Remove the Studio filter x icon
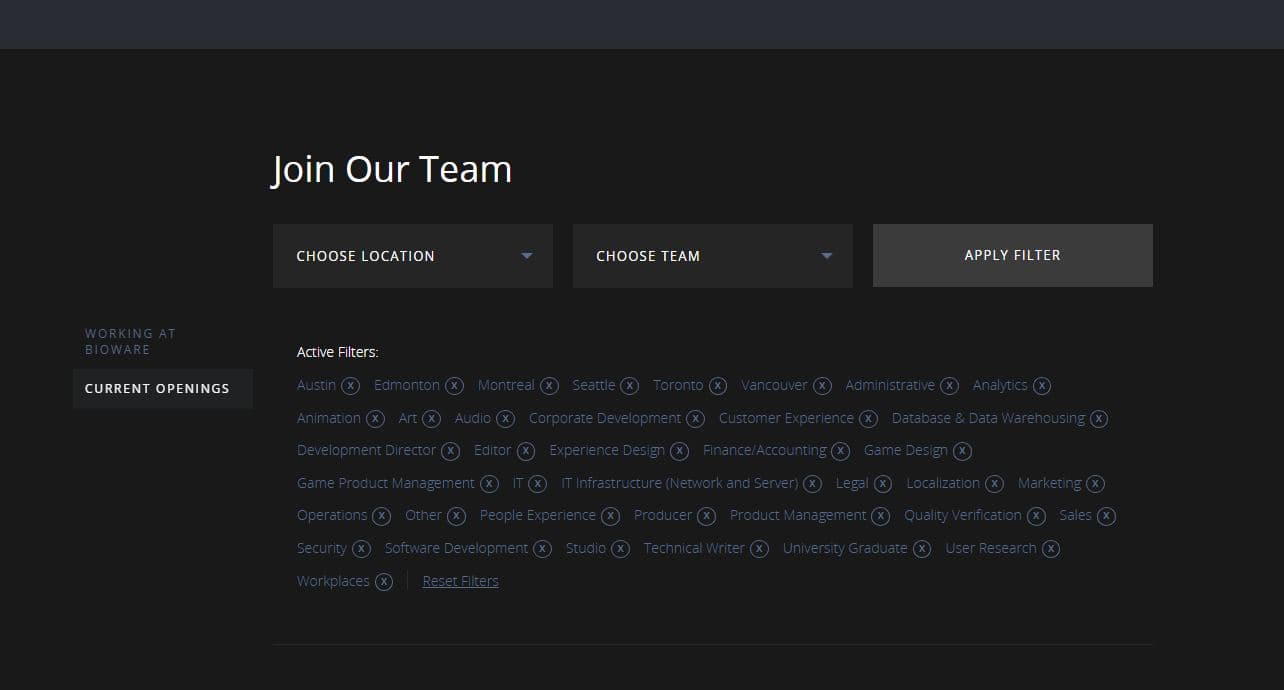The width and height of the screenshot is (1284, 690). click(x=621, y=549)
